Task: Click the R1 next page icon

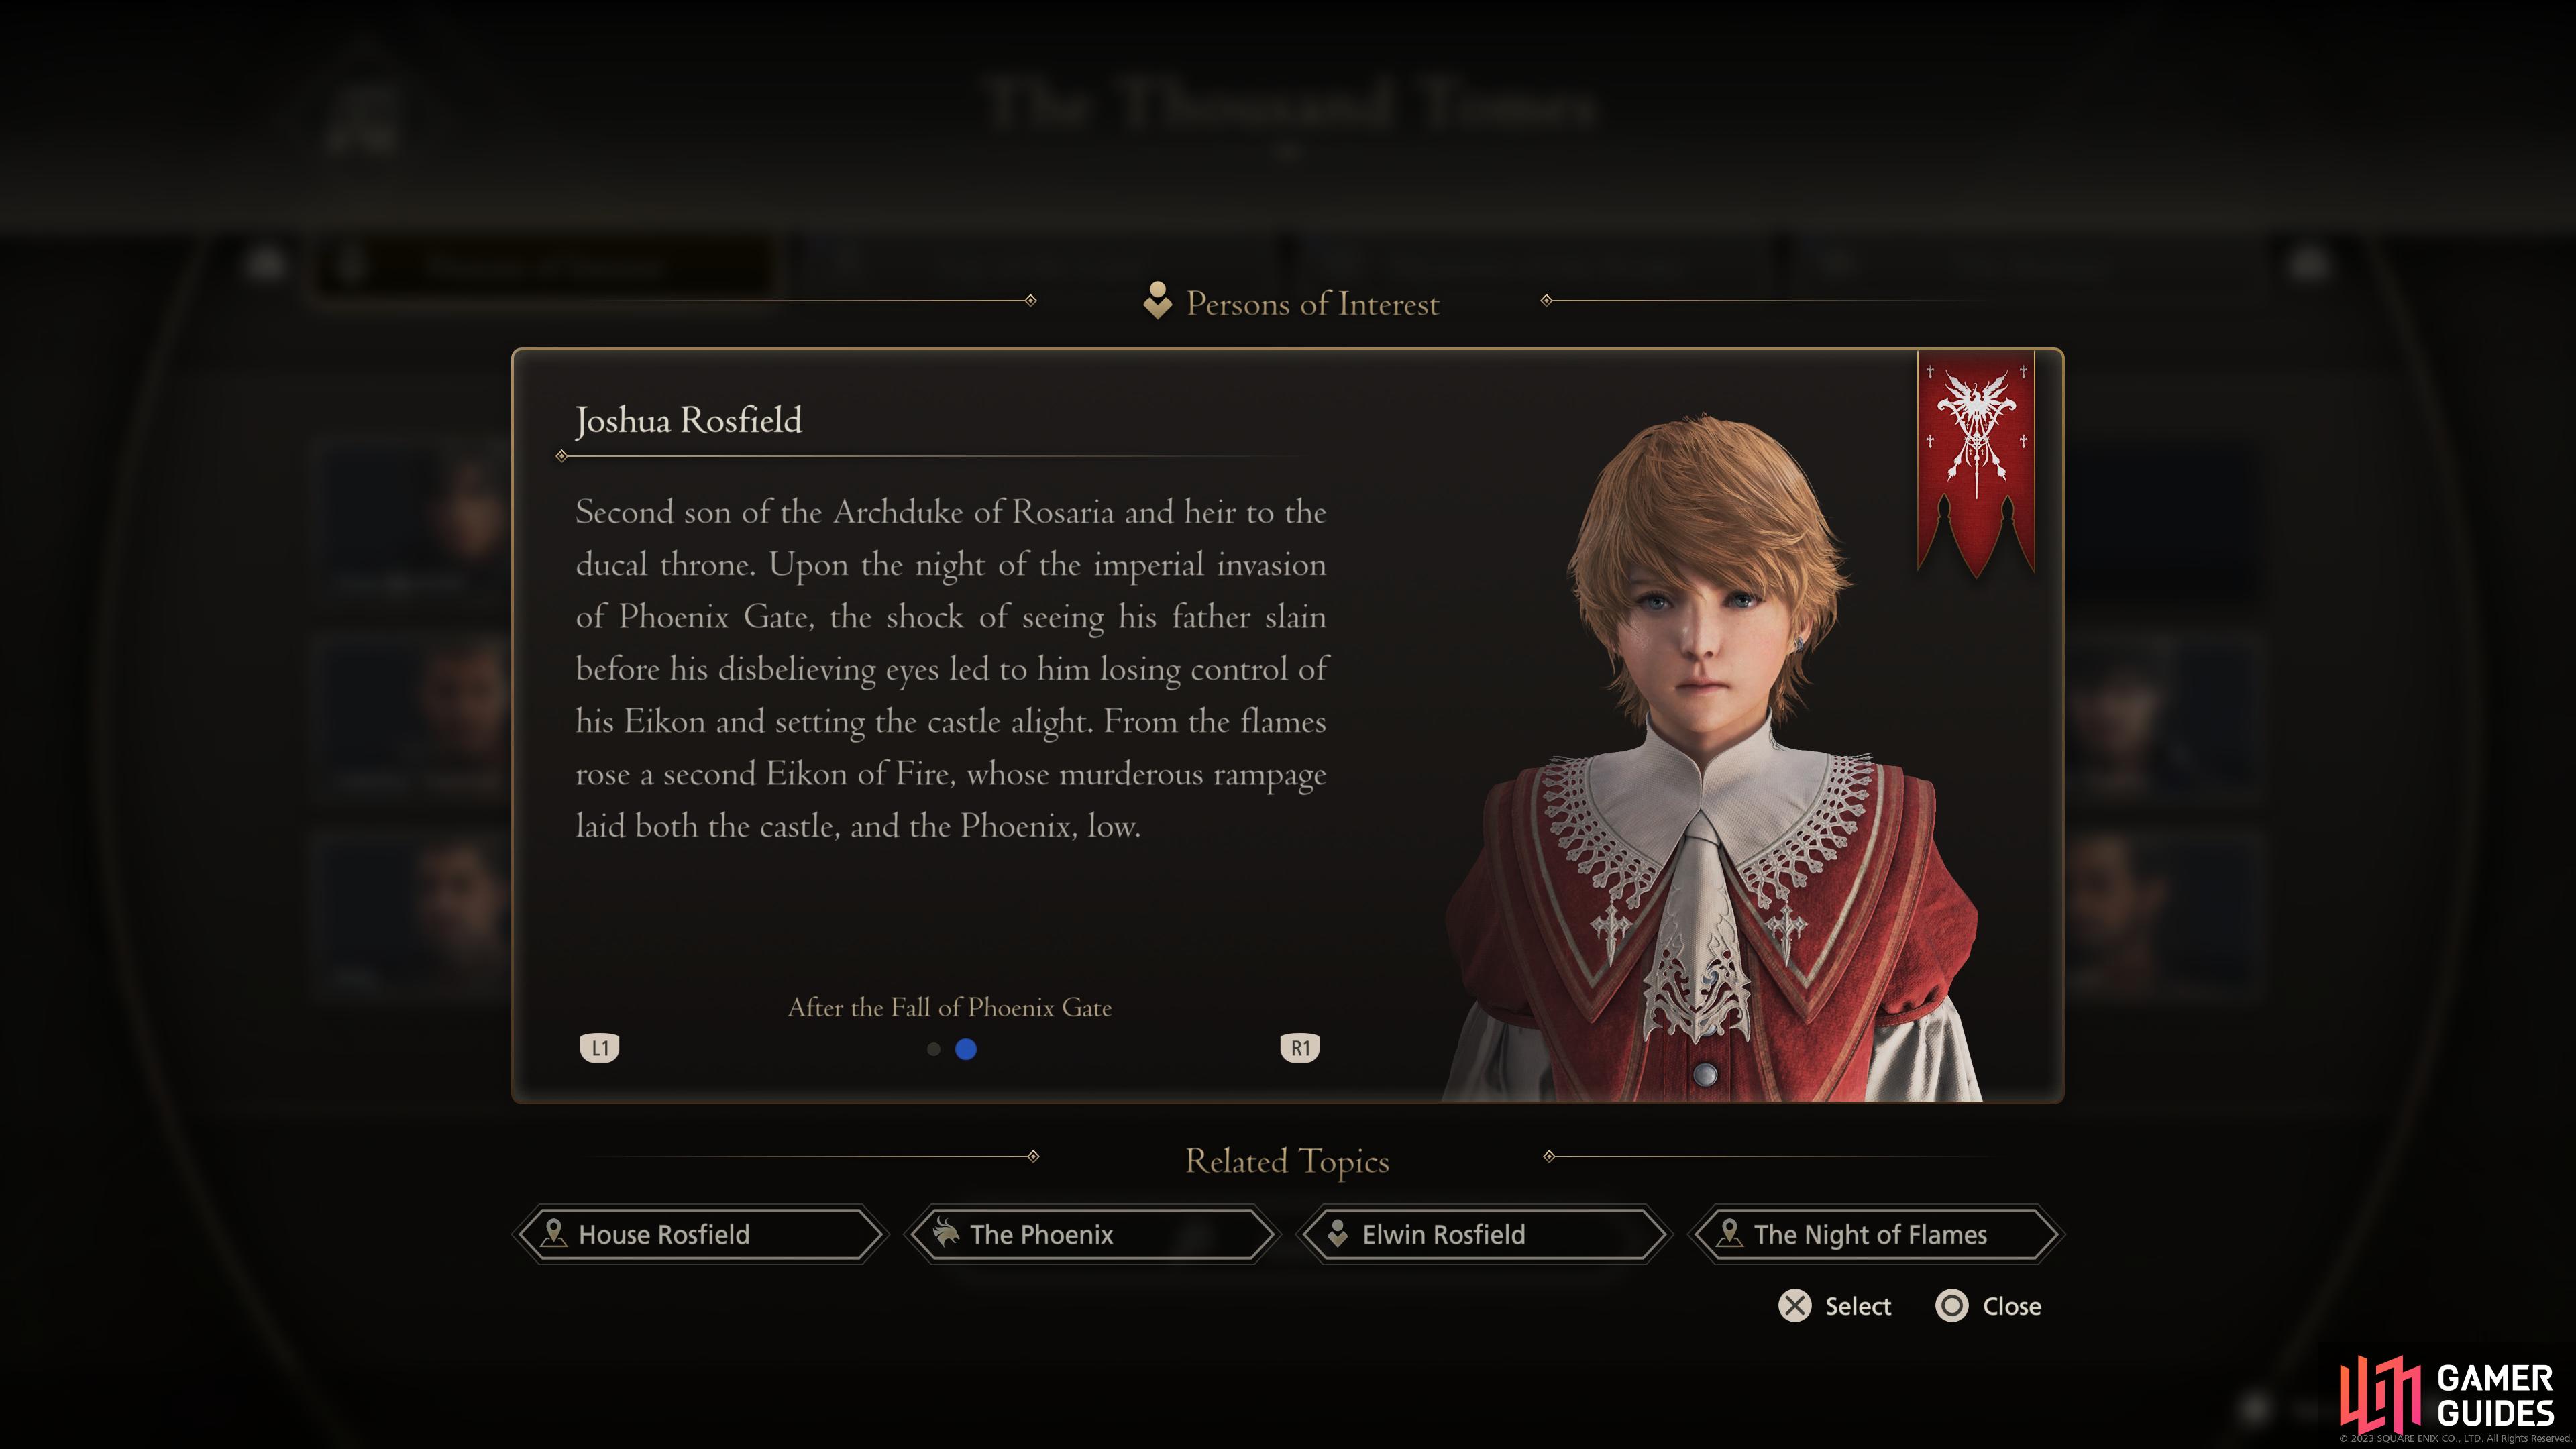Action: [x=1300, y=1048]
